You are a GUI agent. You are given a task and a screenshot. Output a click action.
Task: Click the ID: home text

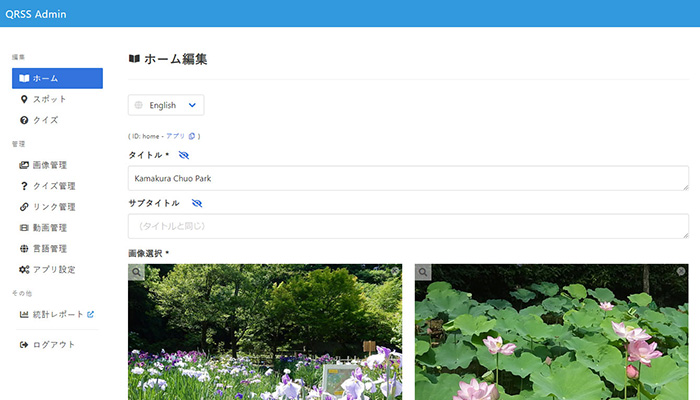tap(145, 136)
